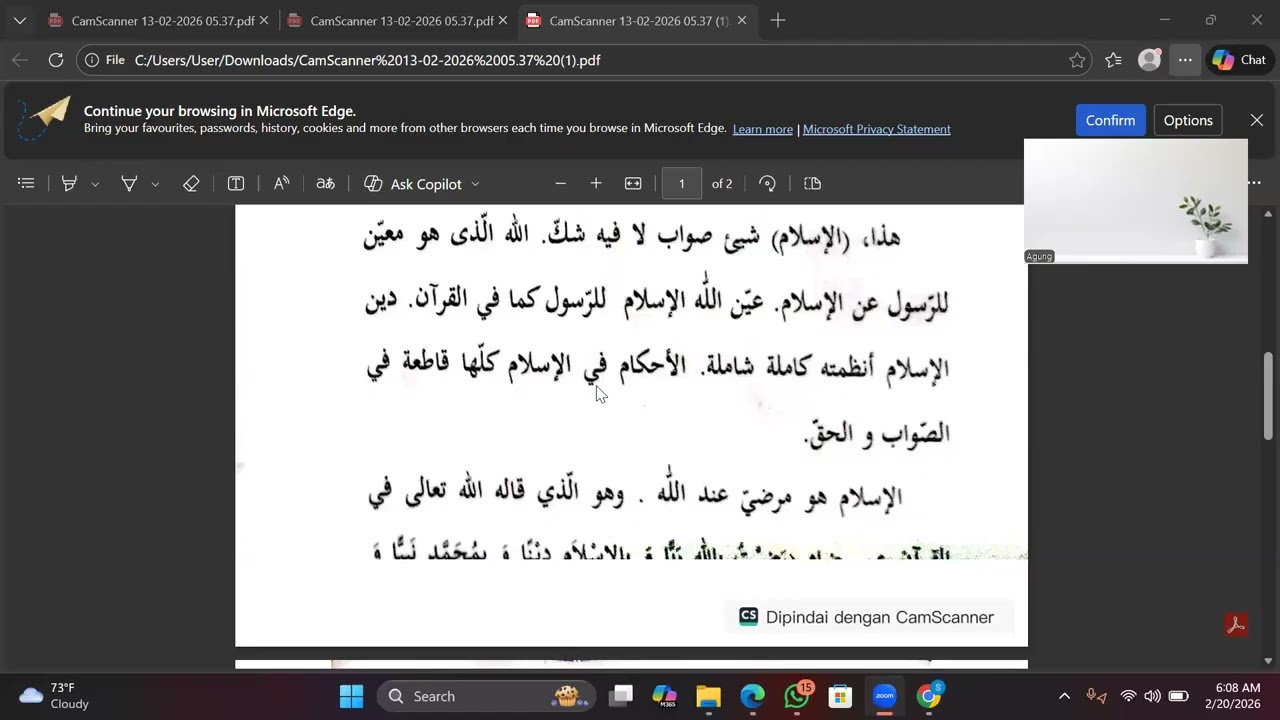This screenshot has width=1280, height=720.
Task: Open Copilot Chat button
Action: (x=1240, y=60)
